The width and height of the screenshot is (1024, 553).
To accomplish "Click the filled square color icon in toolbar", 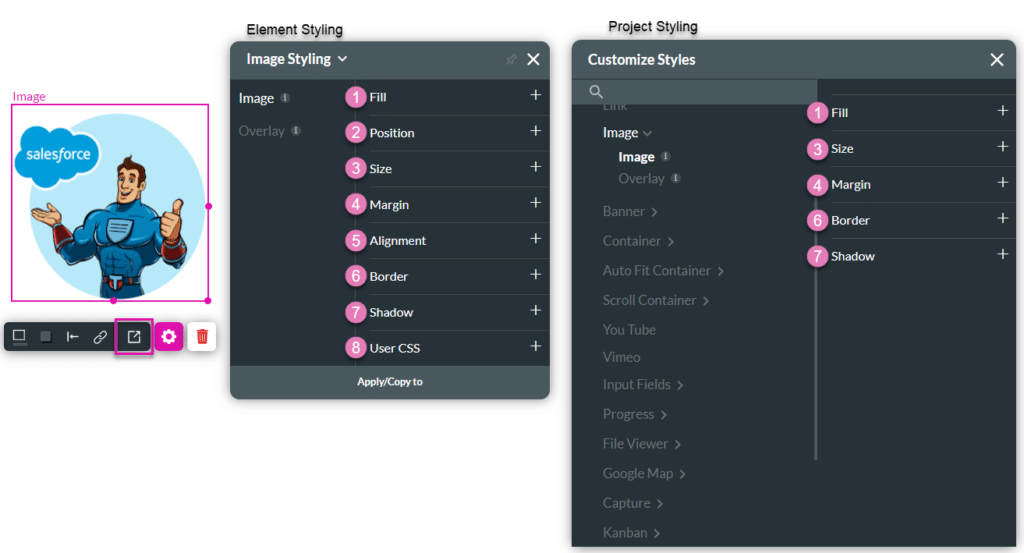I will point(46,337).
